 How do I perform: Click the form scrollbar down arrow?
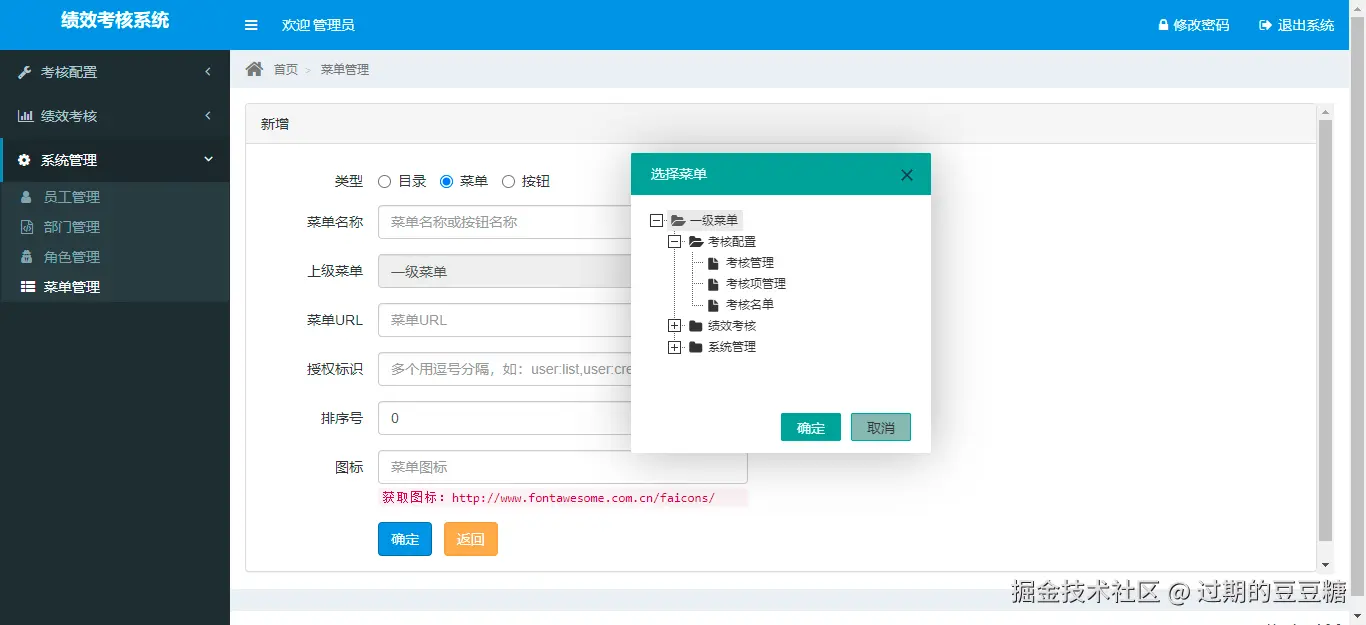click(x=1325, y=565)
